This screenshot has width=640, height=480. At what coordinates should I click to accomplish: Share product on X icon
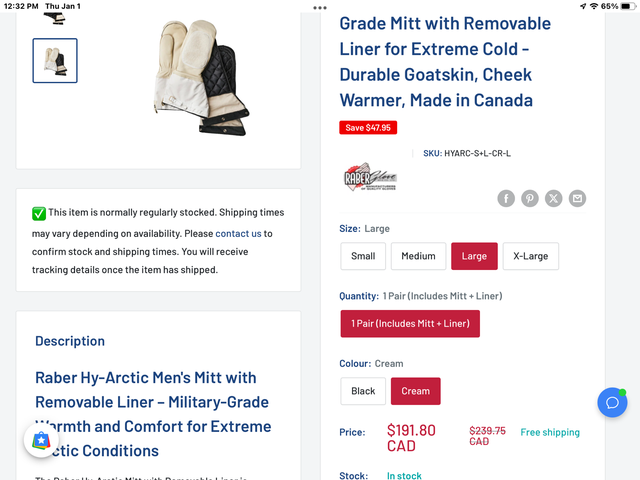554,198
